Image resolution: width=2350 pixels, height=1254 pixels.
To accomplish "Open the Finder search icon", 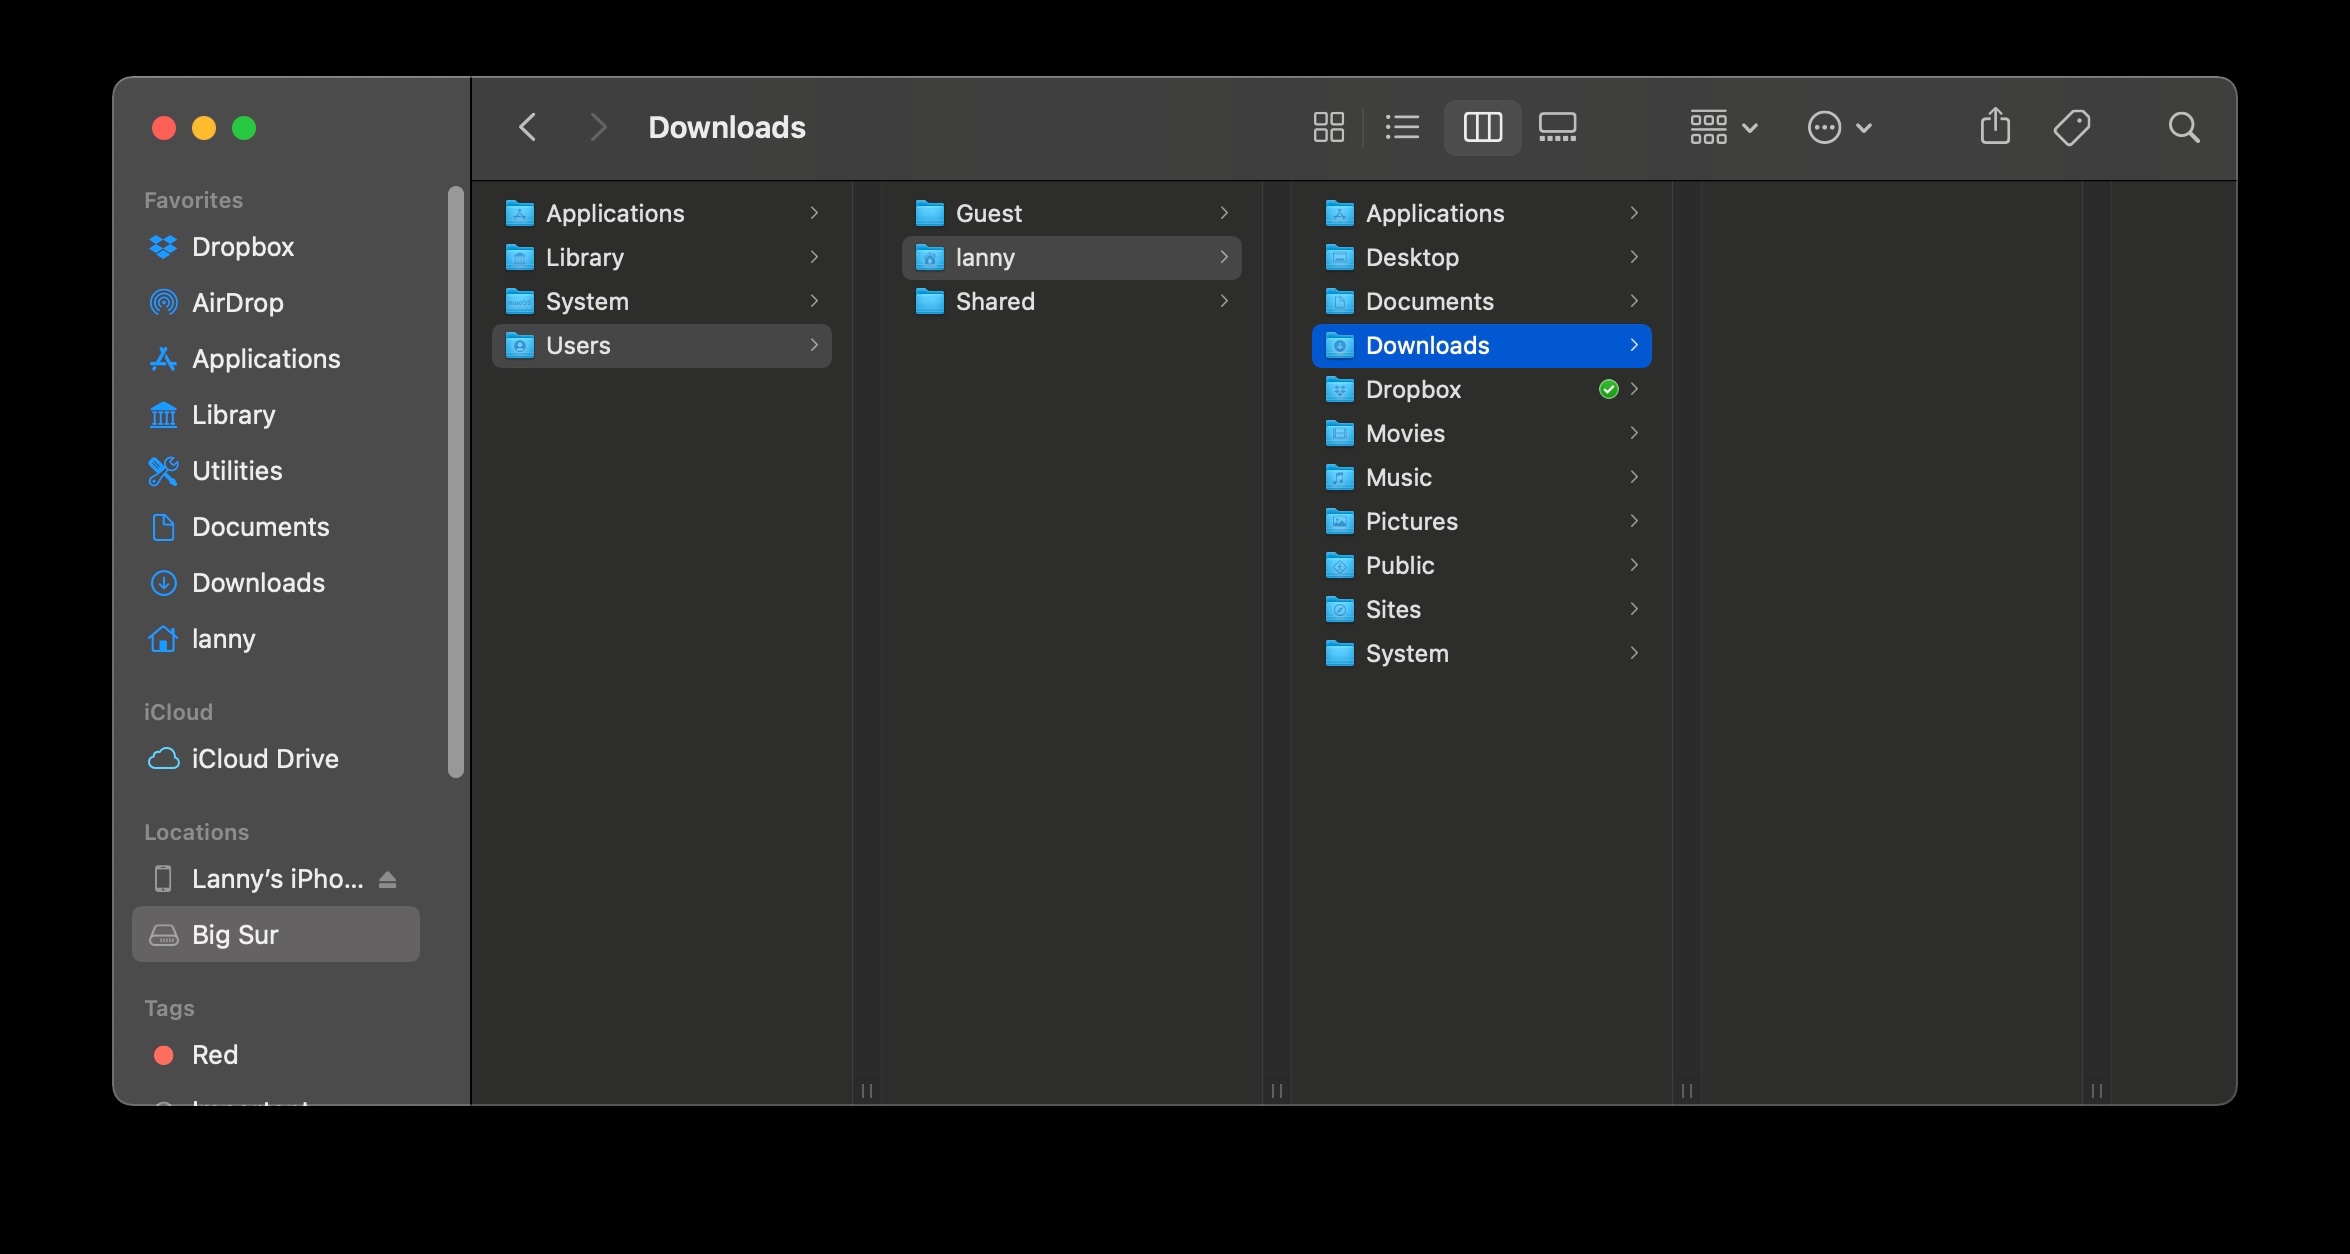I will [x=2183, y=127].
